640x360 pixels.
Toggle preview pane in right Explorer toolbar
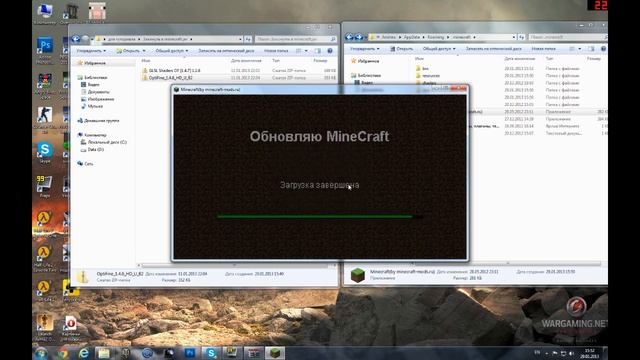click(591, 49)
